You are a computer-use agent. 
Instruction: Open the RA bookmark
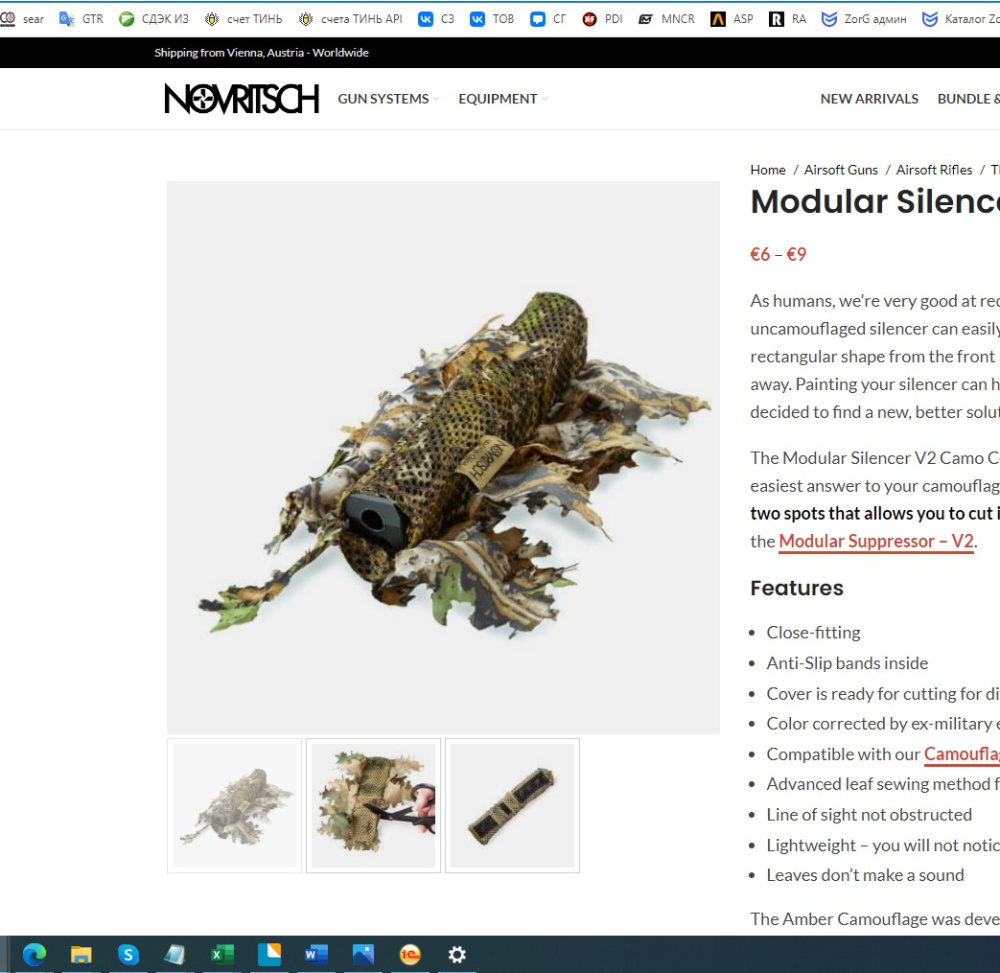[x=788, y=19]
